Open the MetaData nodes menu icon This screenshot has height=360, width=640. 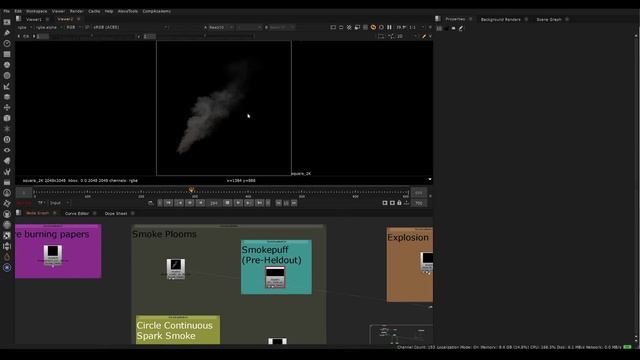click(7, 160)
